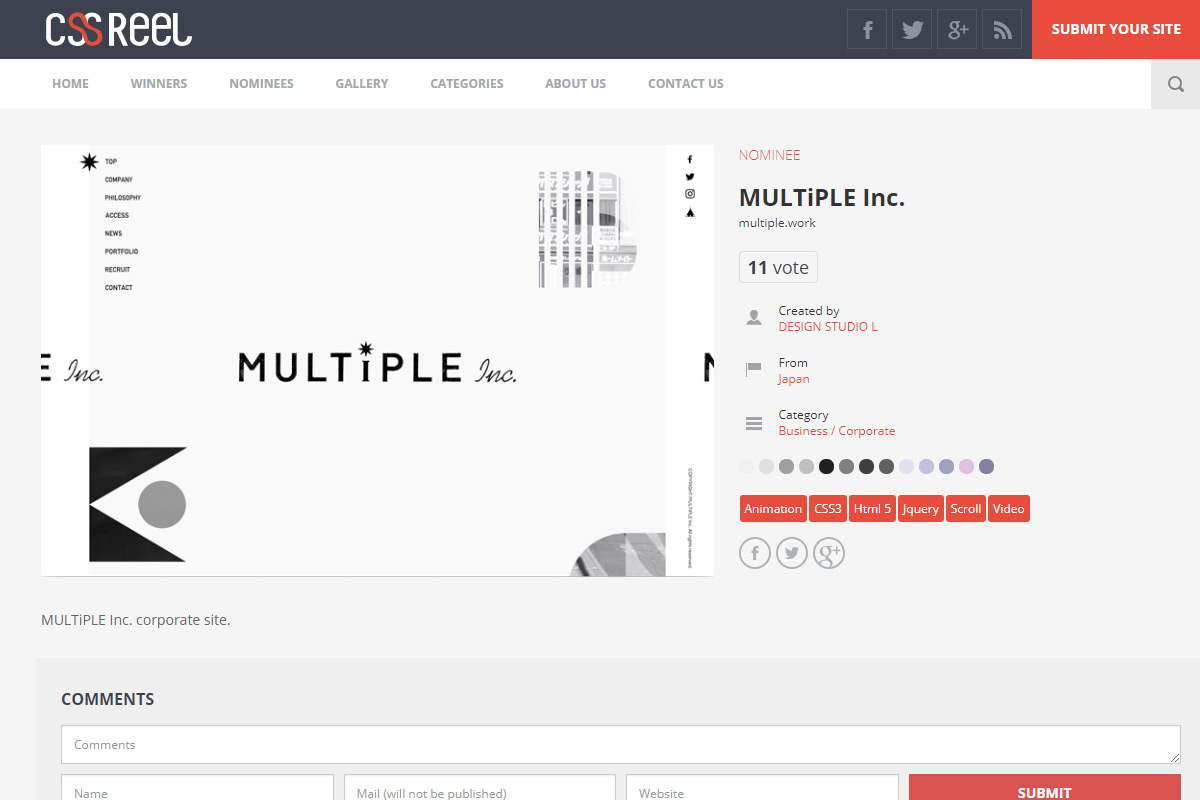Open the search magnifier icon
This screenshot has height=800, width=1200.
click(x=1176, y=84)
